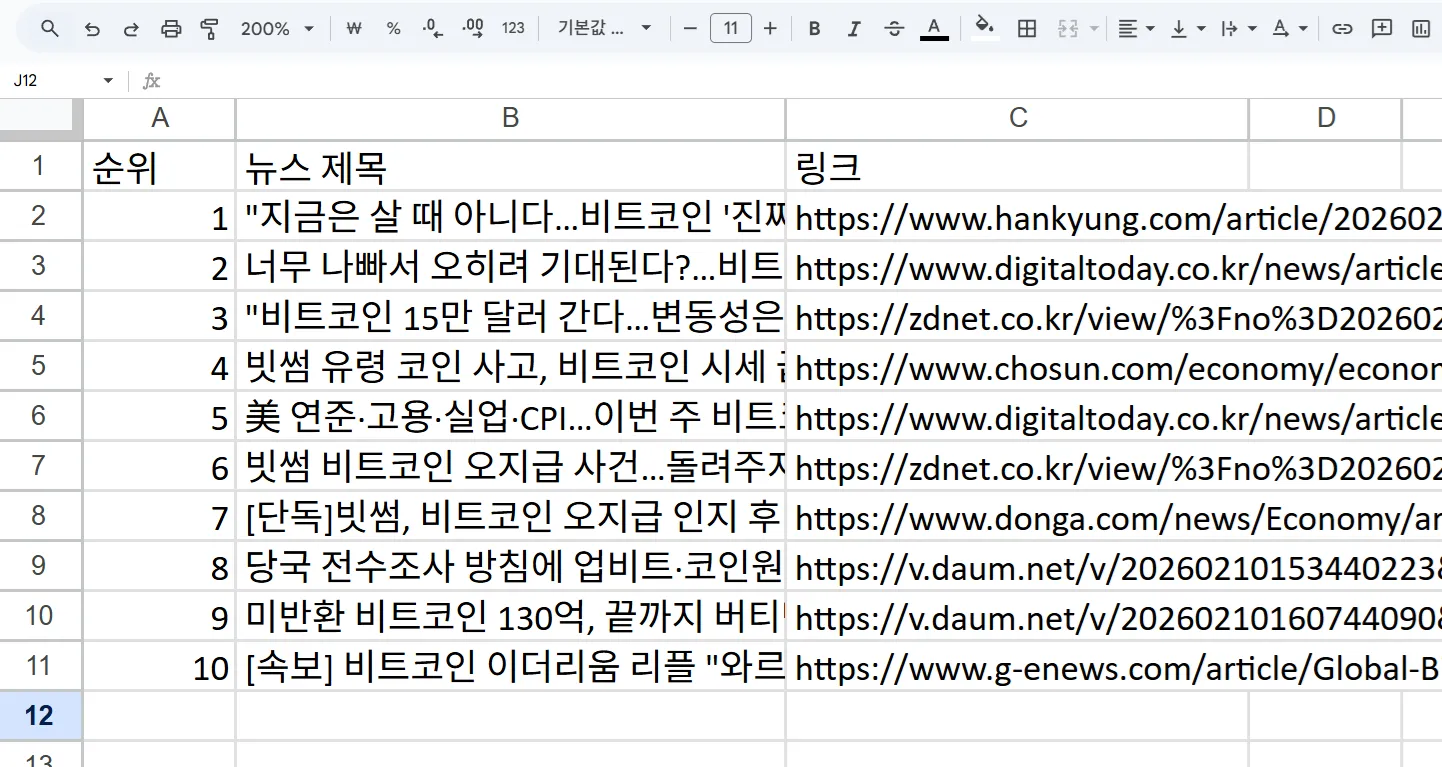Click the merge cells icon

point(1068,29)
